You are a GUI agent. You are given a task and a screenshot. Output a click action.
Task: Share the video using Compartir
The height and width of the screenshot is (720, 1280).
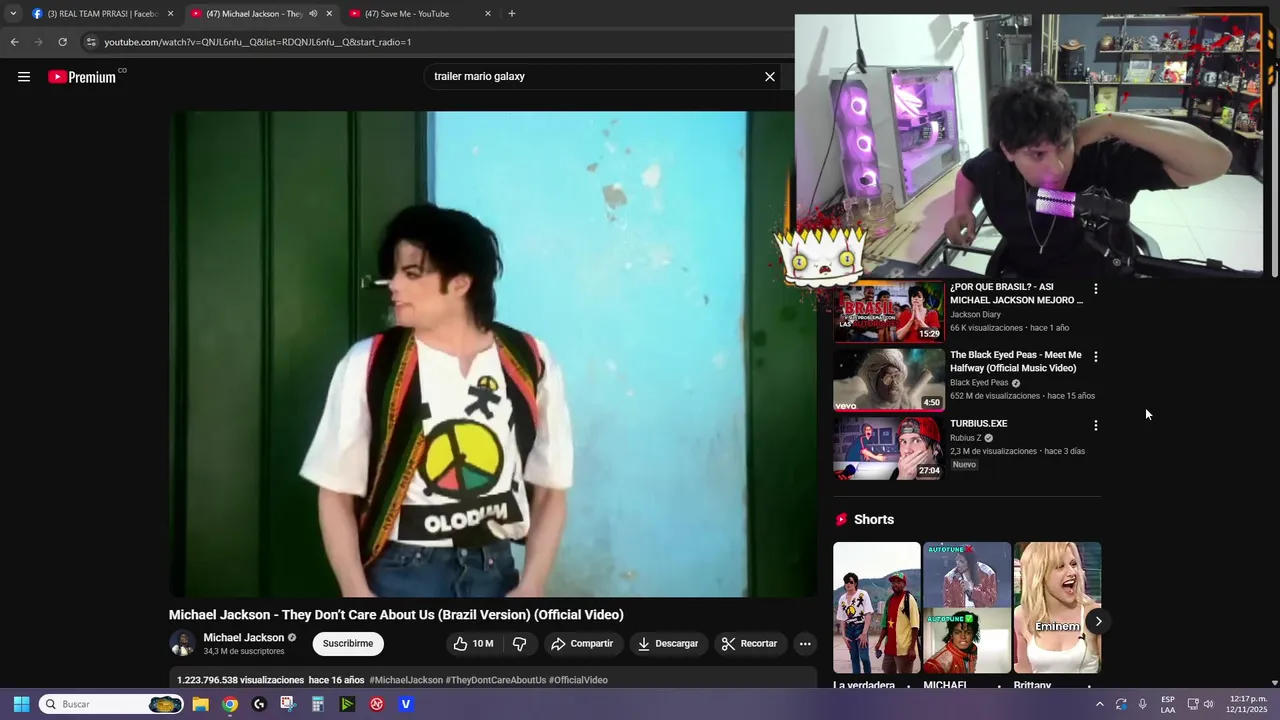(x=582, y=644)
